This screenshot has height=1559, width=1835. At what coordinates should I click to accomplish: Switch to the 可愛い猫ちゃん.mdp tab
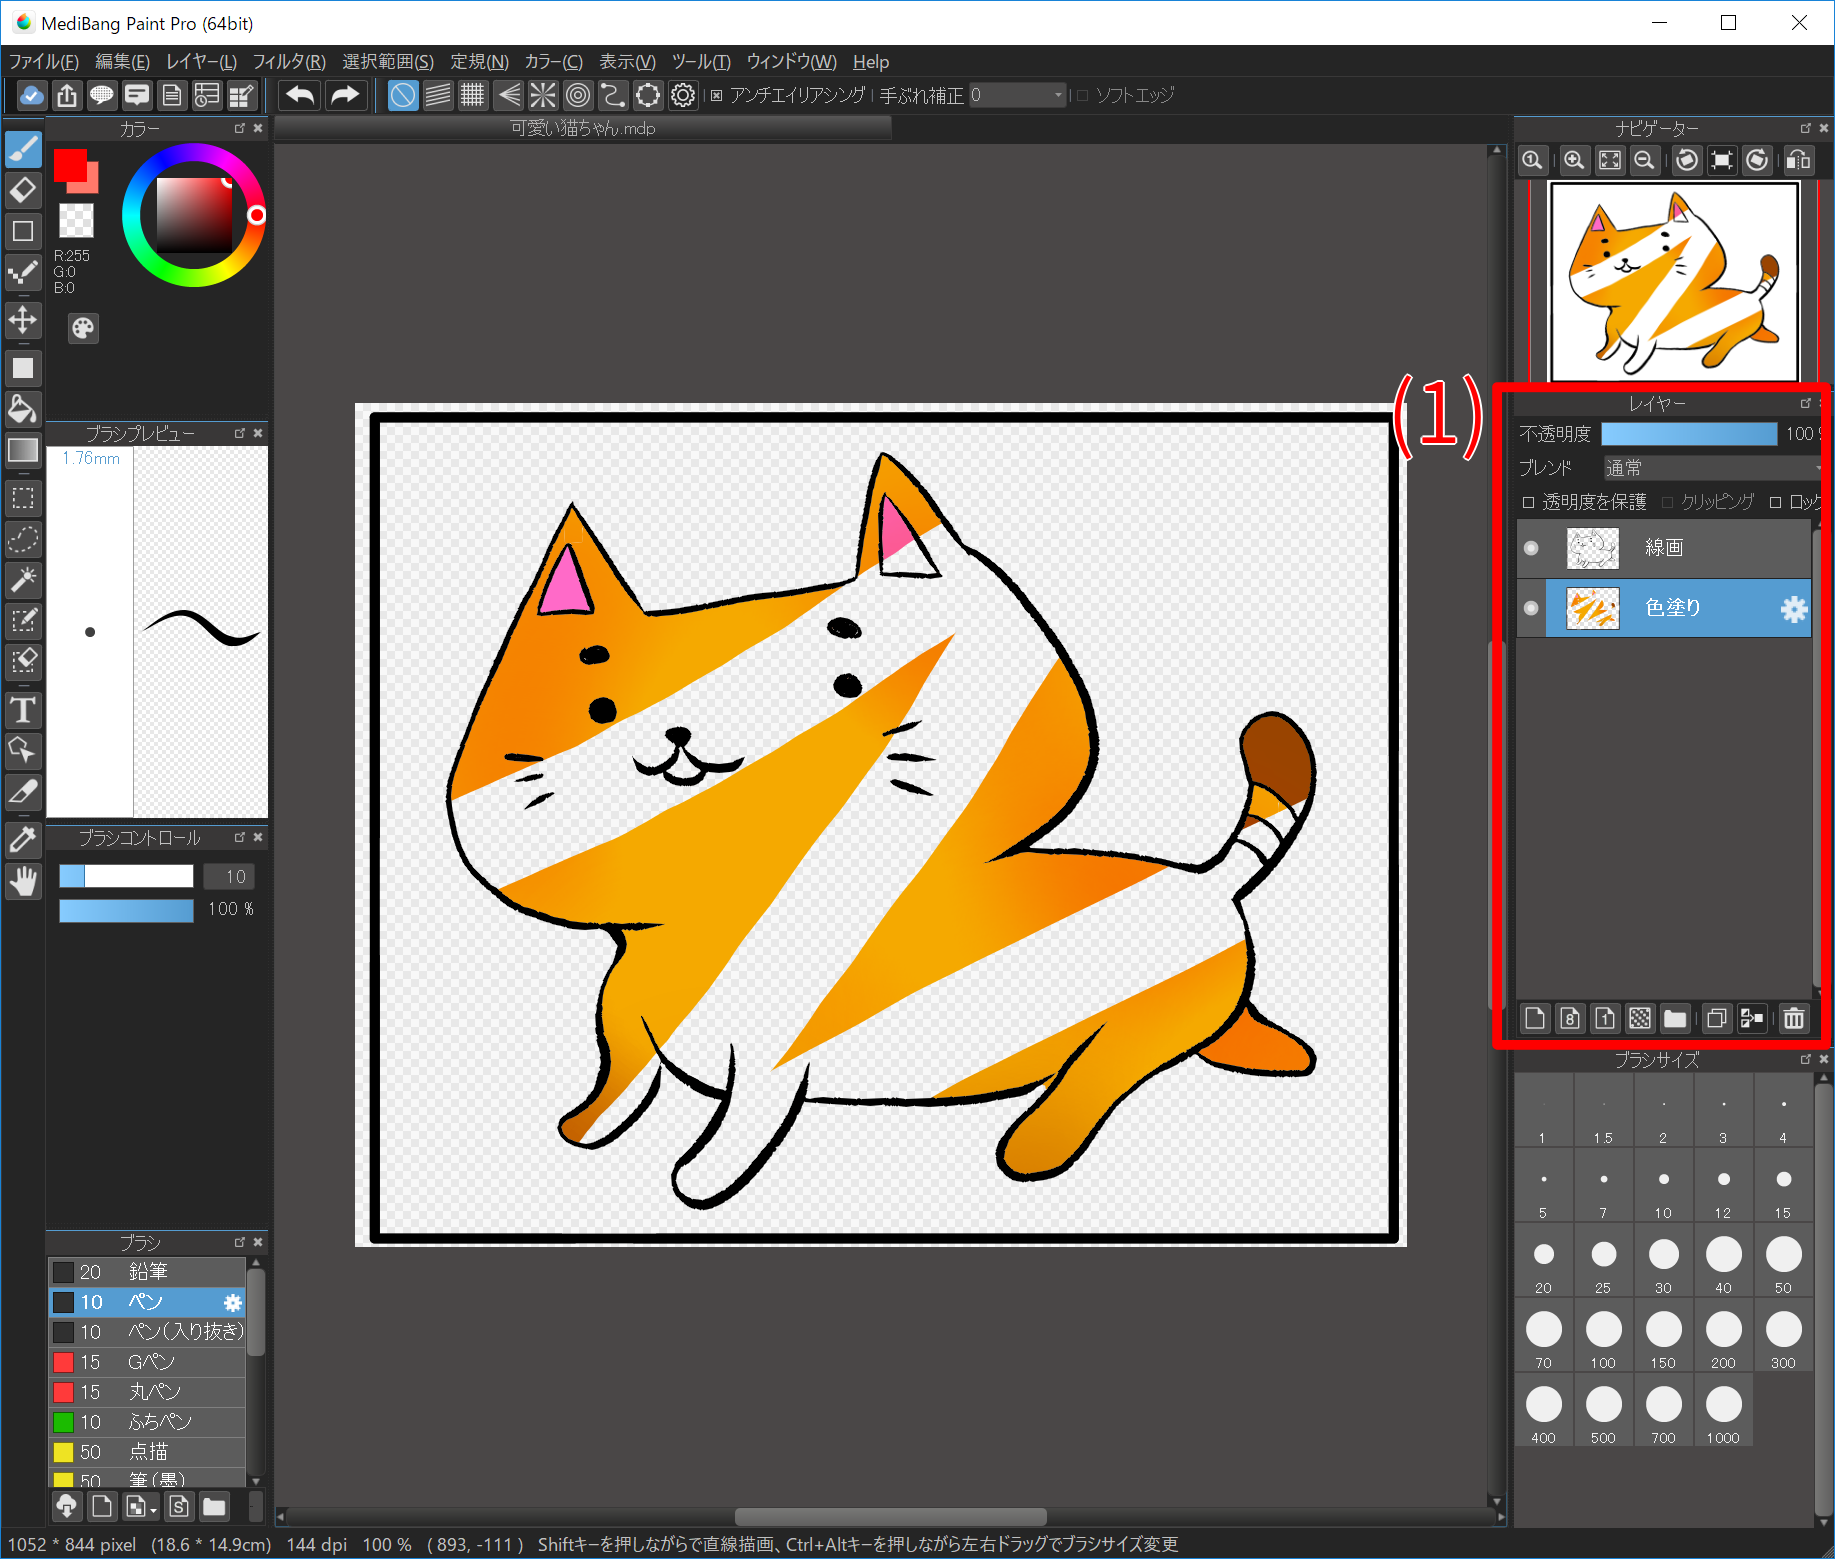[583, 127]
